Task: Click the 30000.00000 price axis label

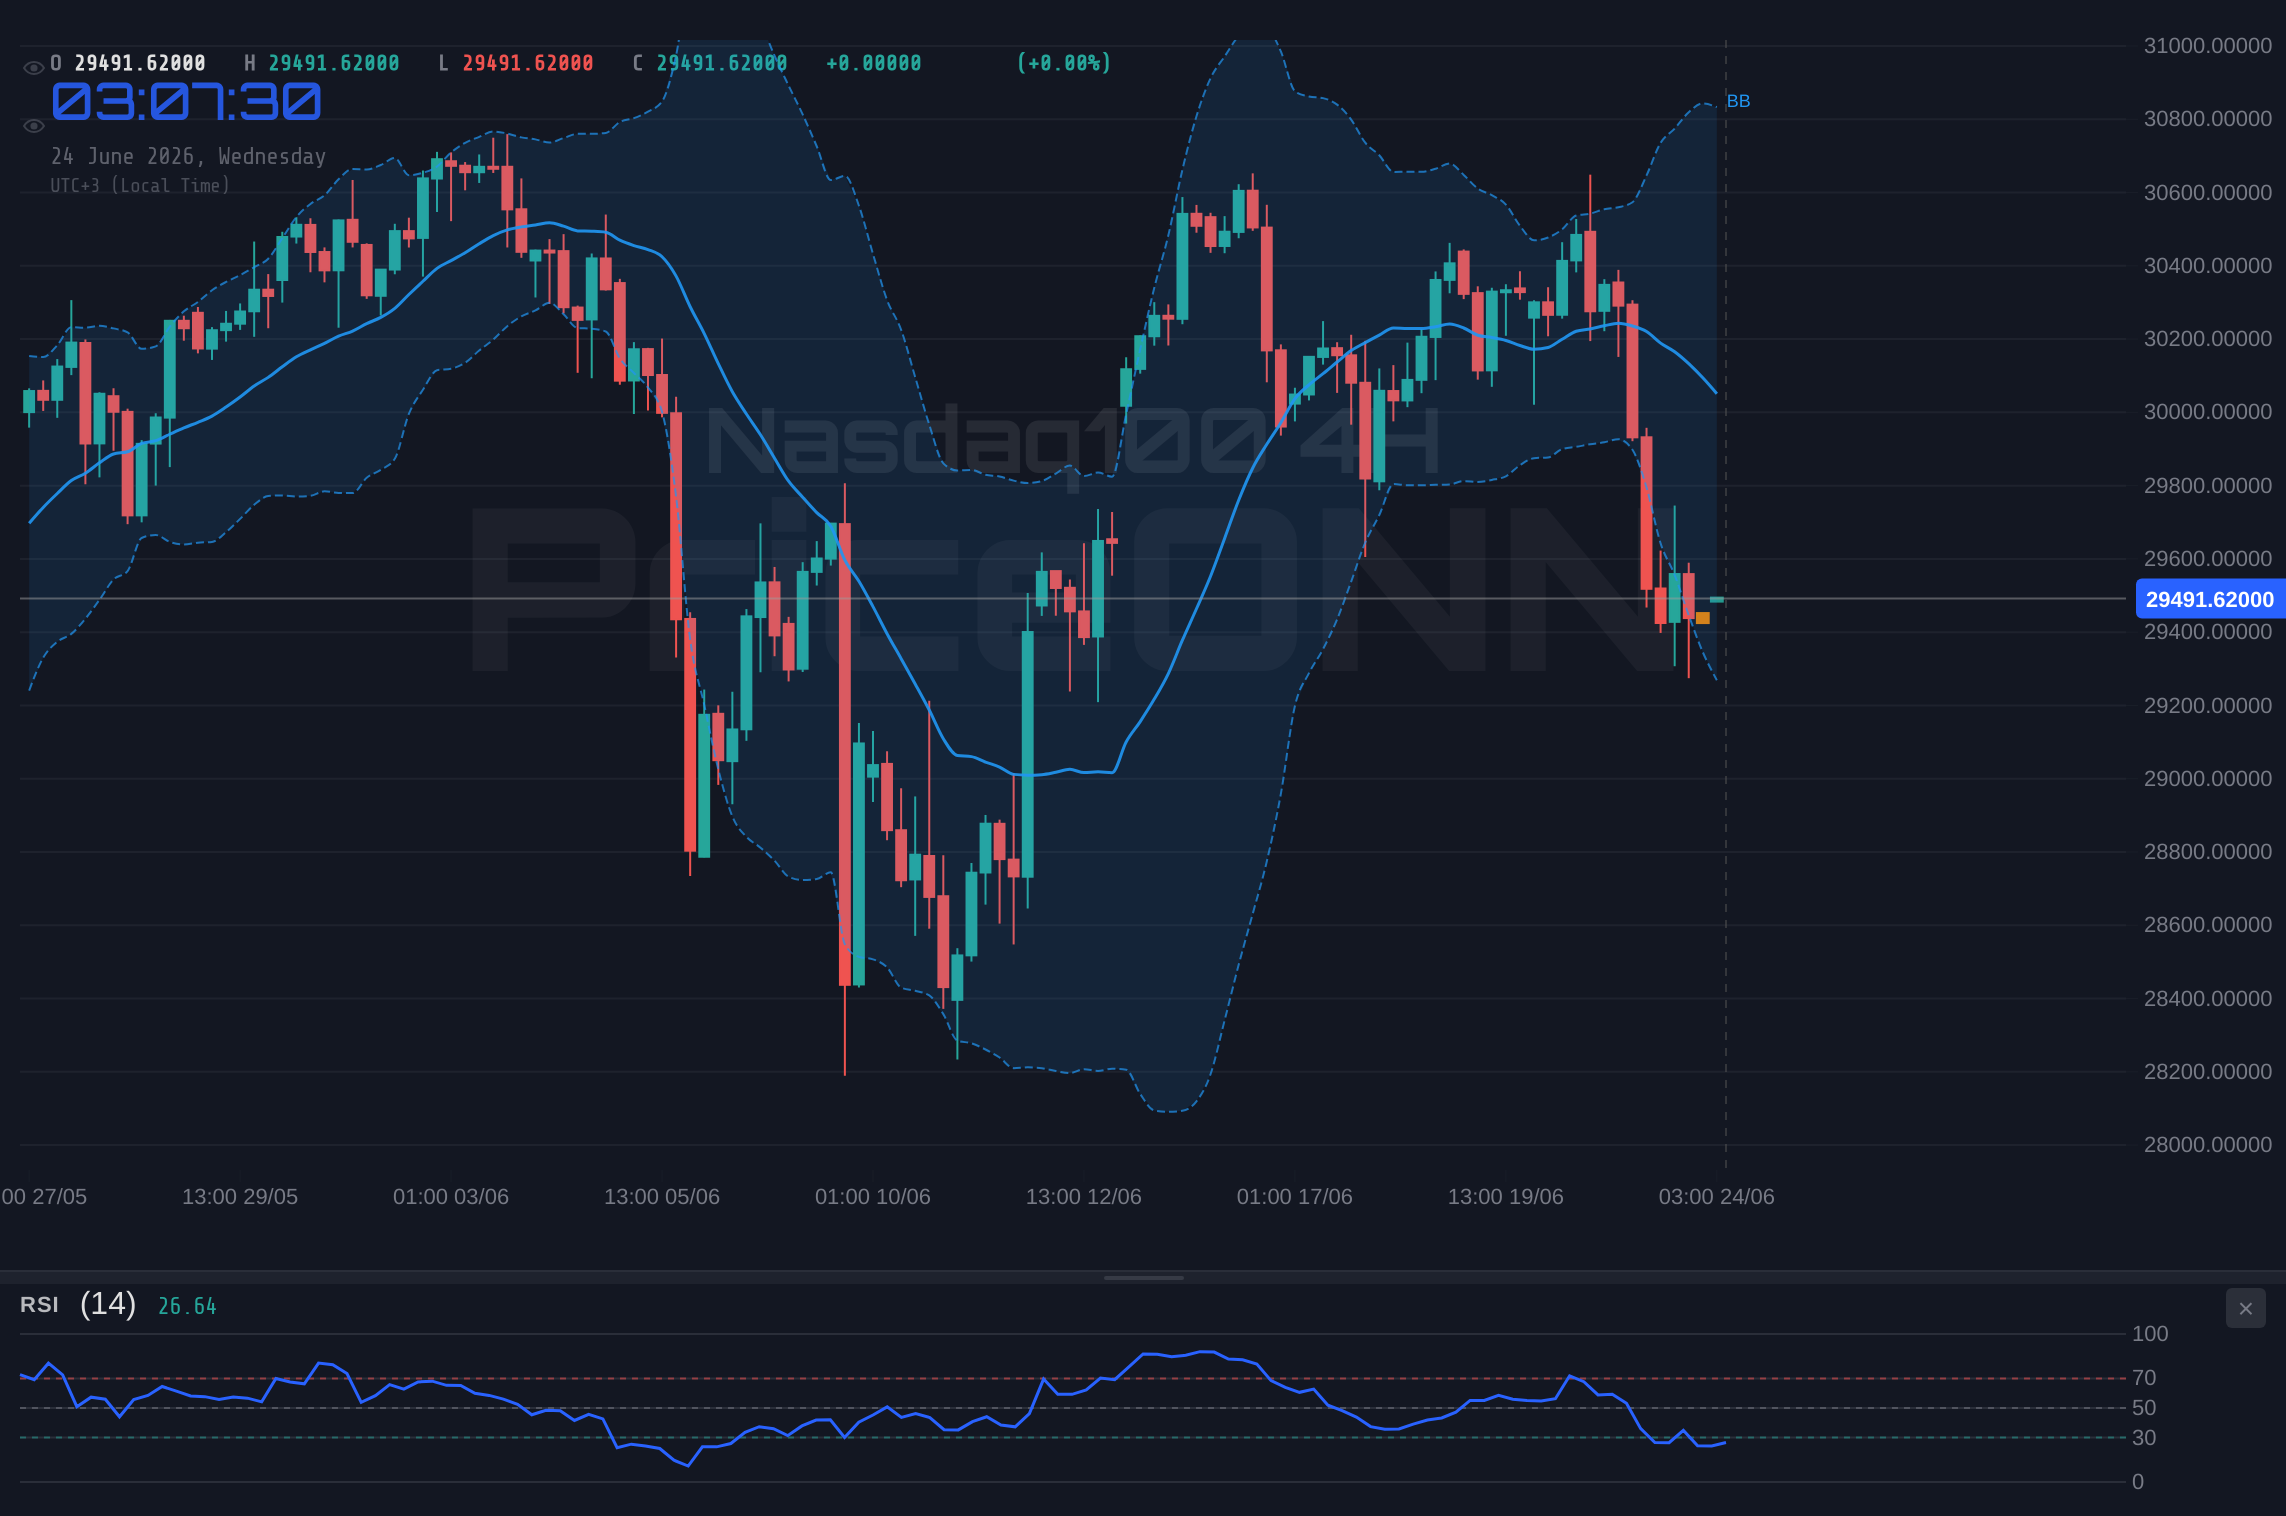Action: (2208, 412)
